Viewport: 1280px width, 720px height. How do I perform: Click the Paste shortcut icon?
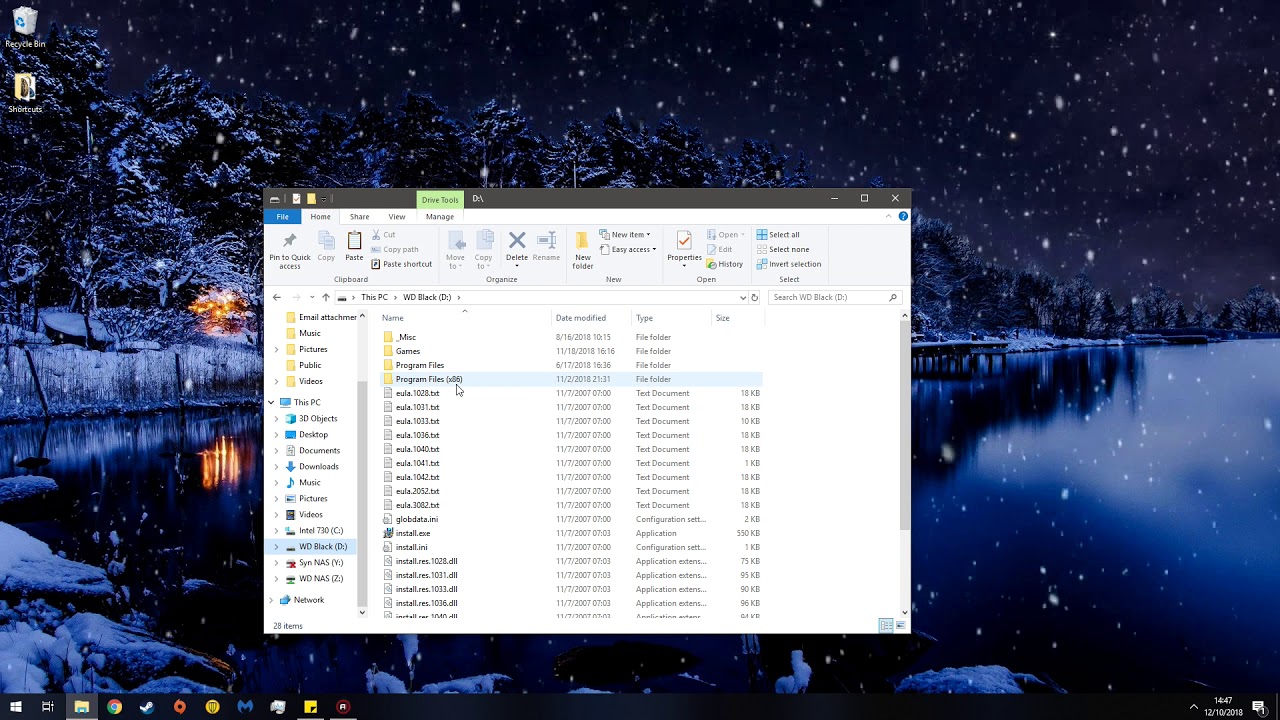click(376, 264)
